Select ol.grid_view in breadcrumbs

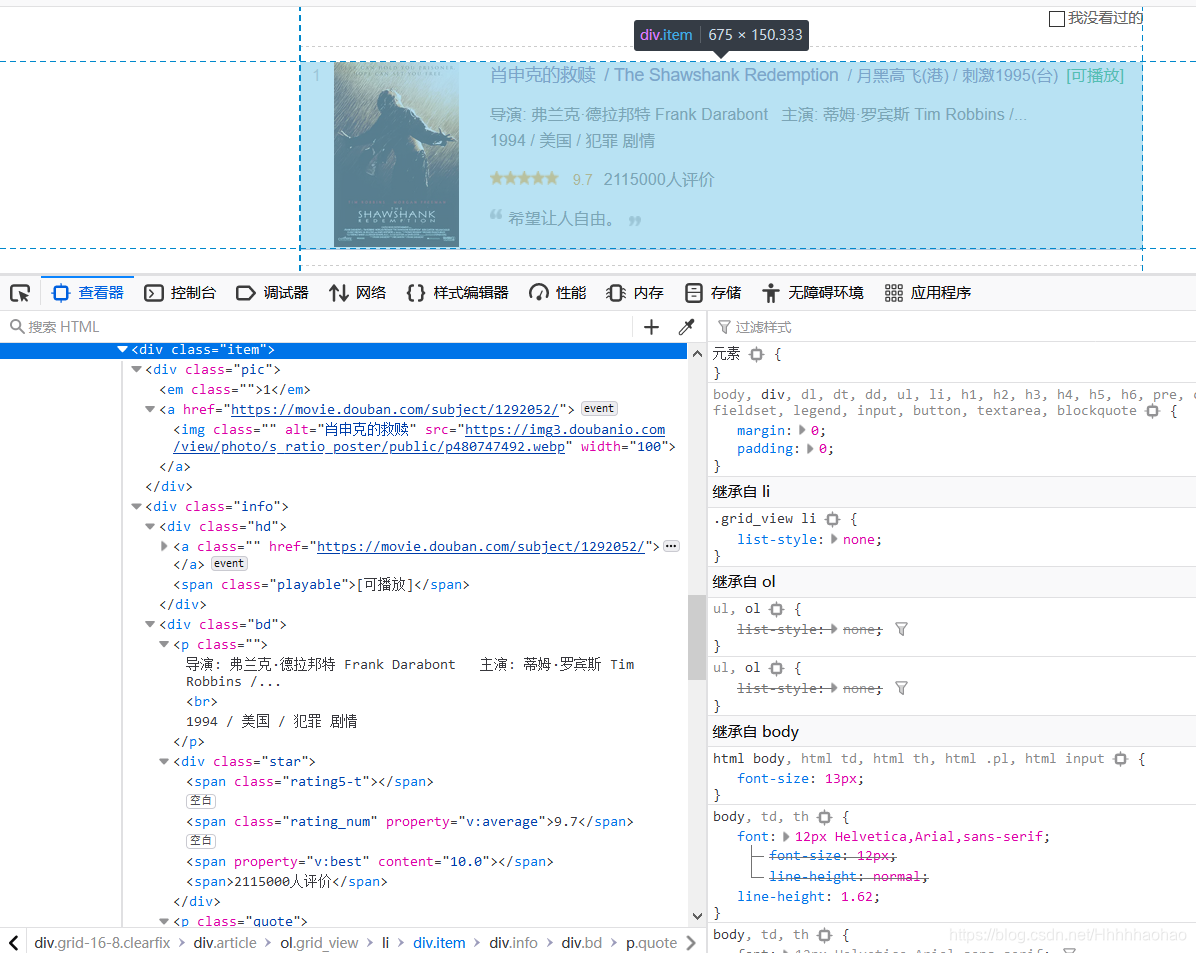319,943
